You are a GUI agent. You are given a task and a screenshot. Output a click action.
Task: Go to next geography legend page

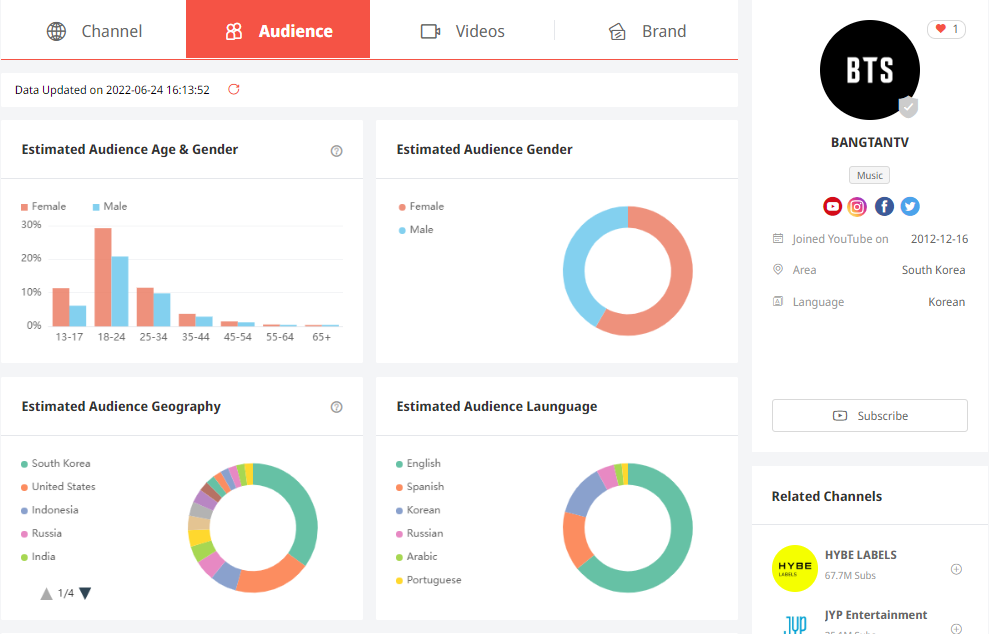(85, 593)
